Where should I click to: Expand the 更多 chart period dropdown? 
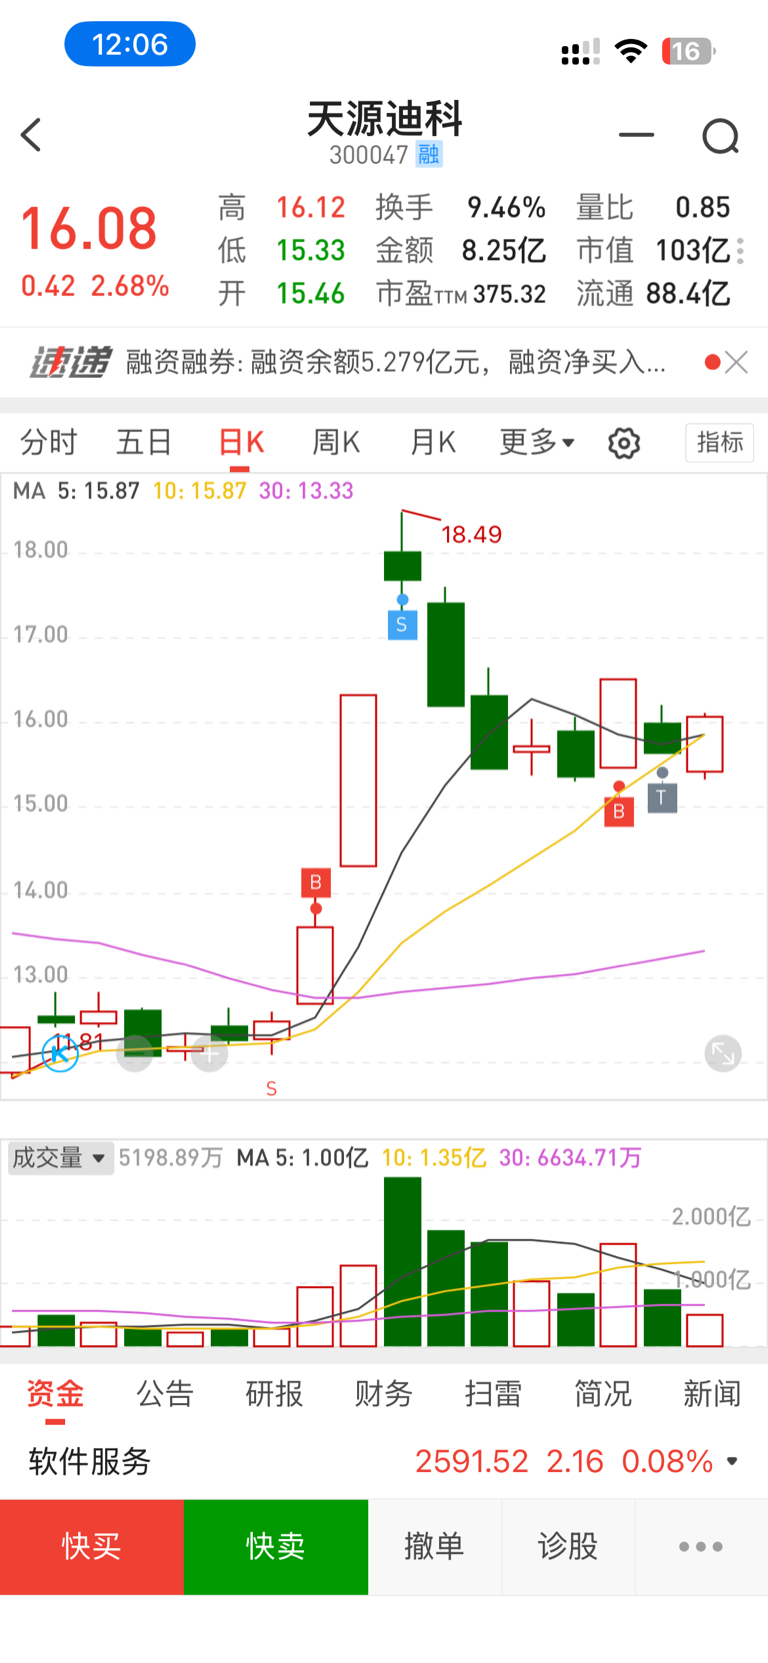[537, 442]
